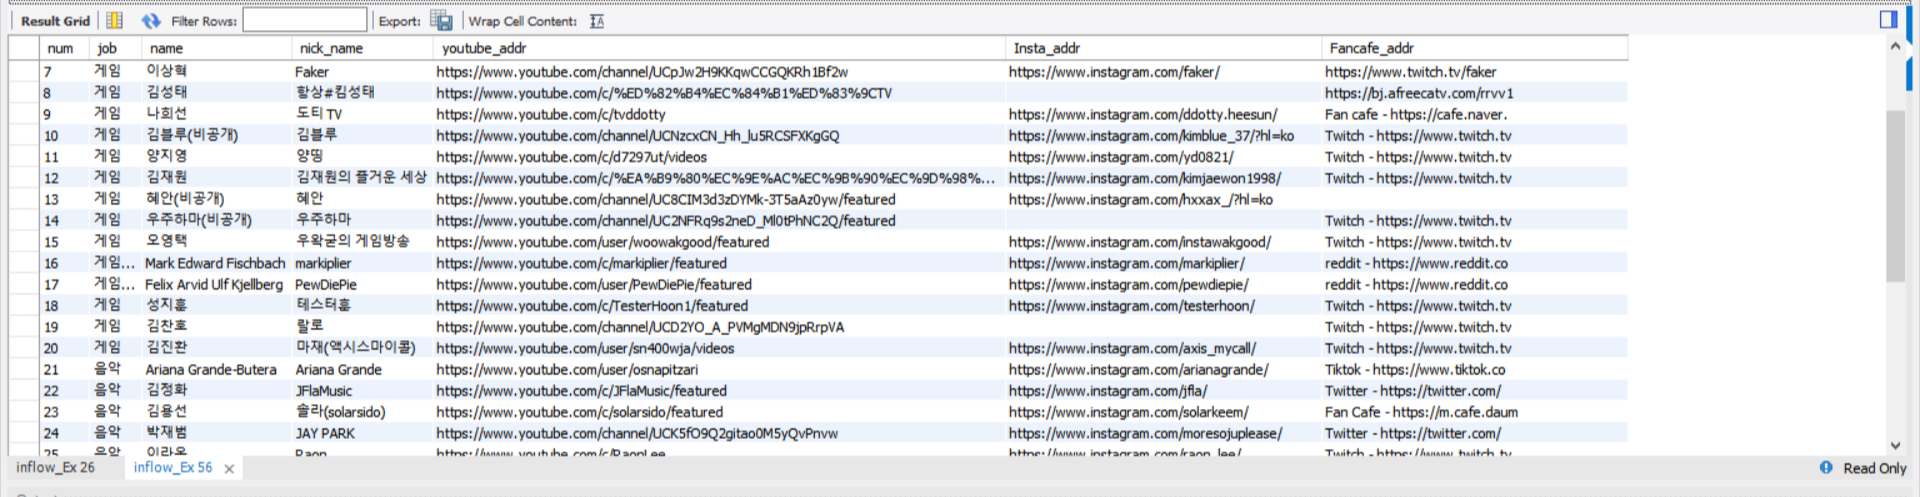The image size is (1920, 497).
Task: Refresh results with the blue arrows icon
Action: [x=151, y=21]
